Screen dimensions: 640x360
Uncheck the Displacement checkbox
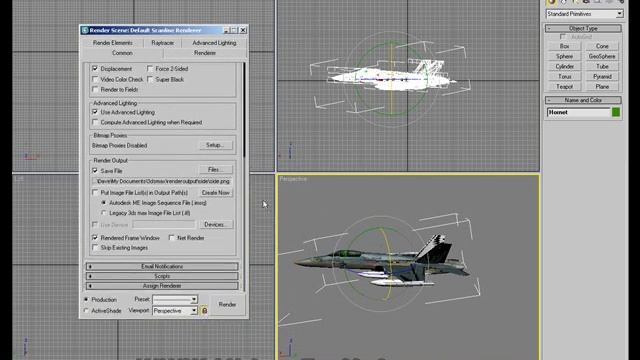coord(95,69)
